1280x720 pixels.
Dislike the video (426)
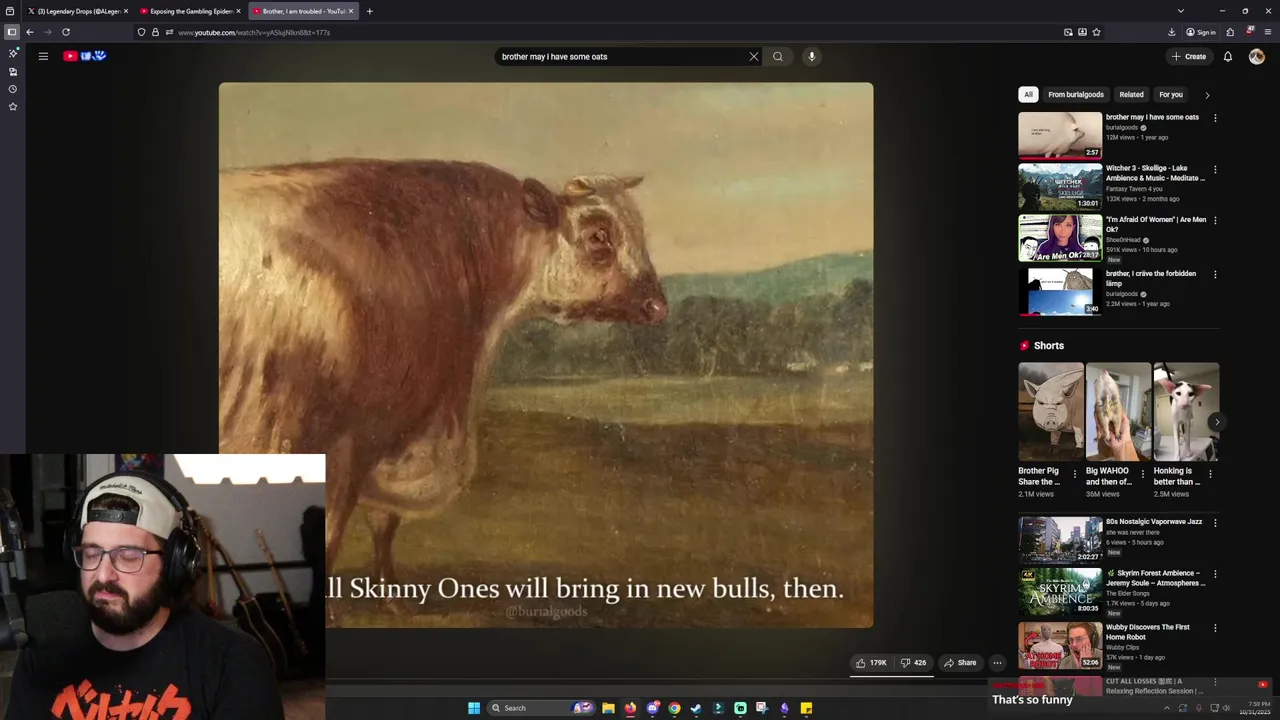point(913,662)
